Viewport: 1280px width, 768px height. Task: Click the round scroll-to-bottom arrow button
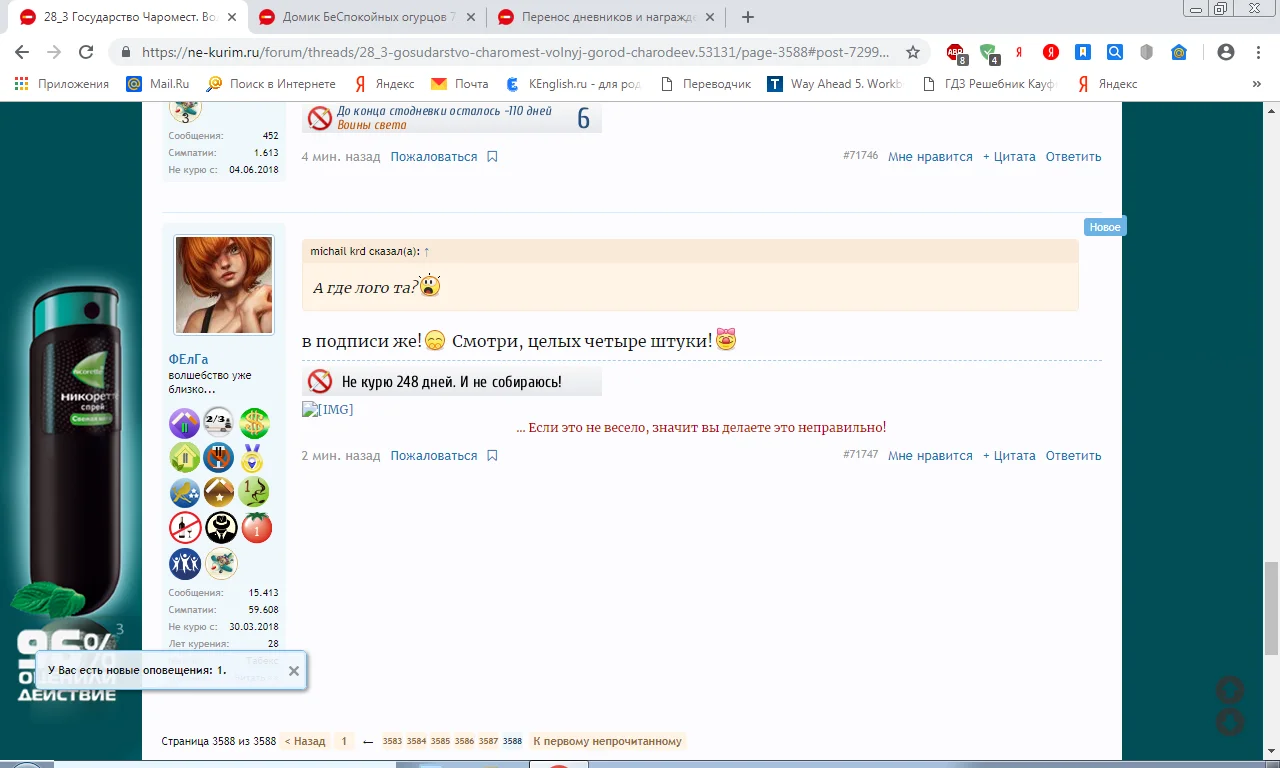point(1229,722)
